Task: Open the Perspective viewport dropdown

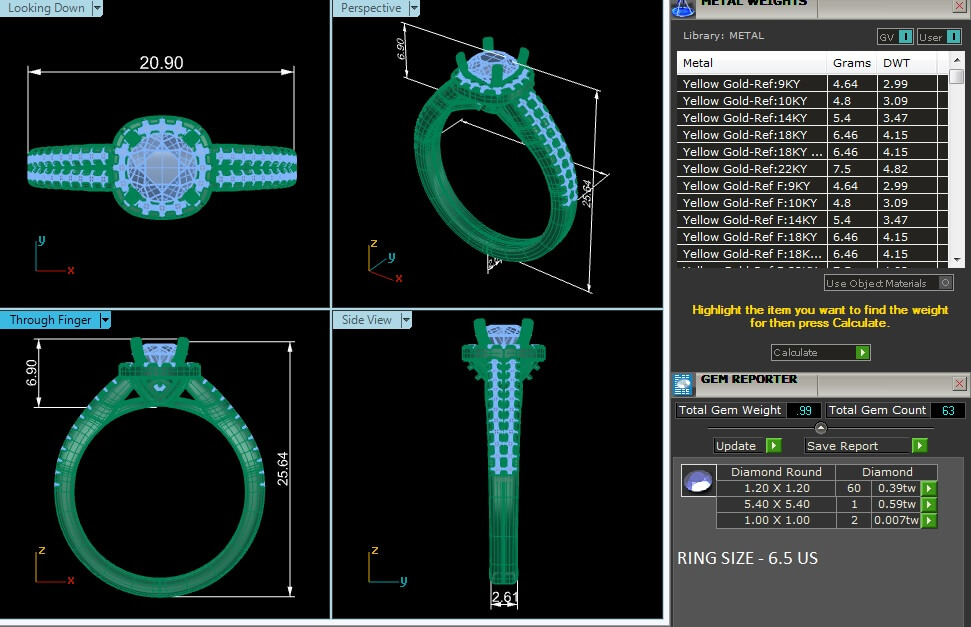Action: (x=413, y=8)
